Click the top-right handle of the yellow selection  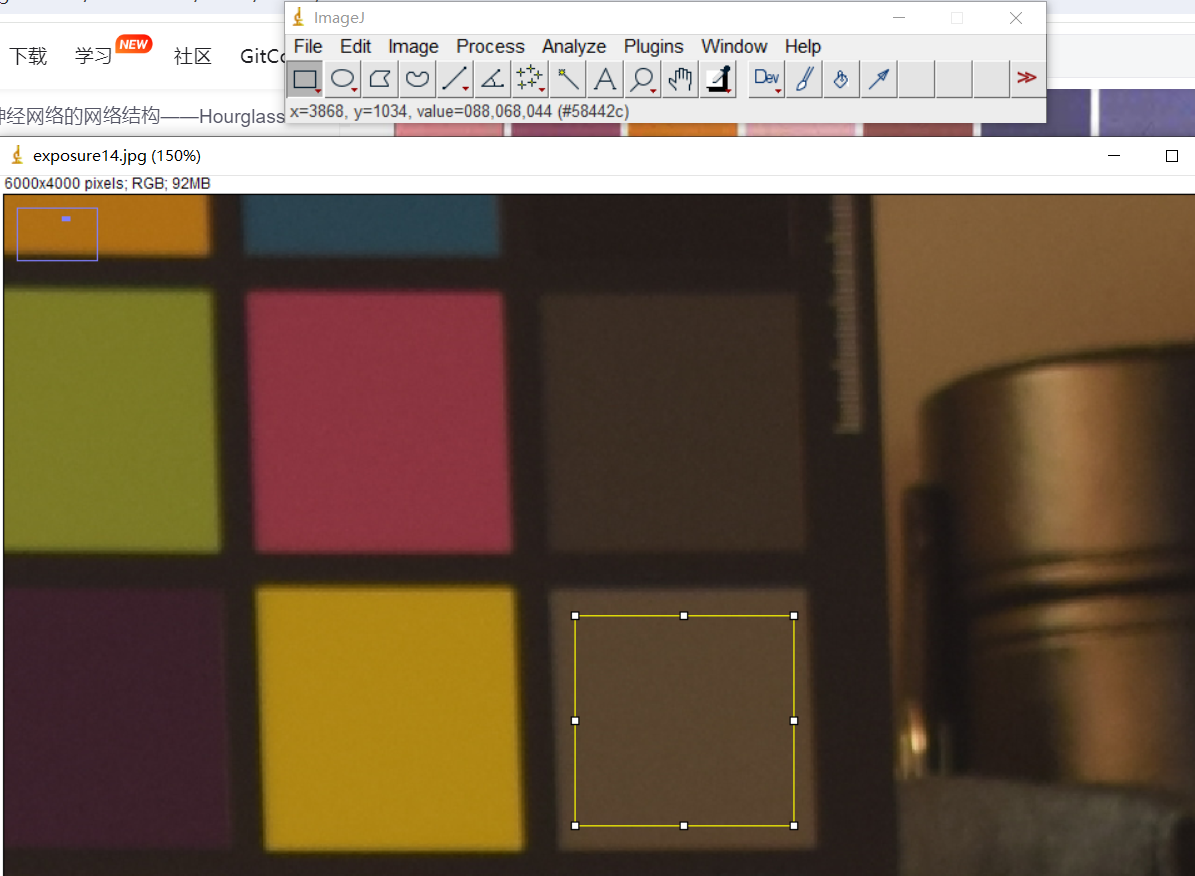pyautogui.click(x=794, y=616)
